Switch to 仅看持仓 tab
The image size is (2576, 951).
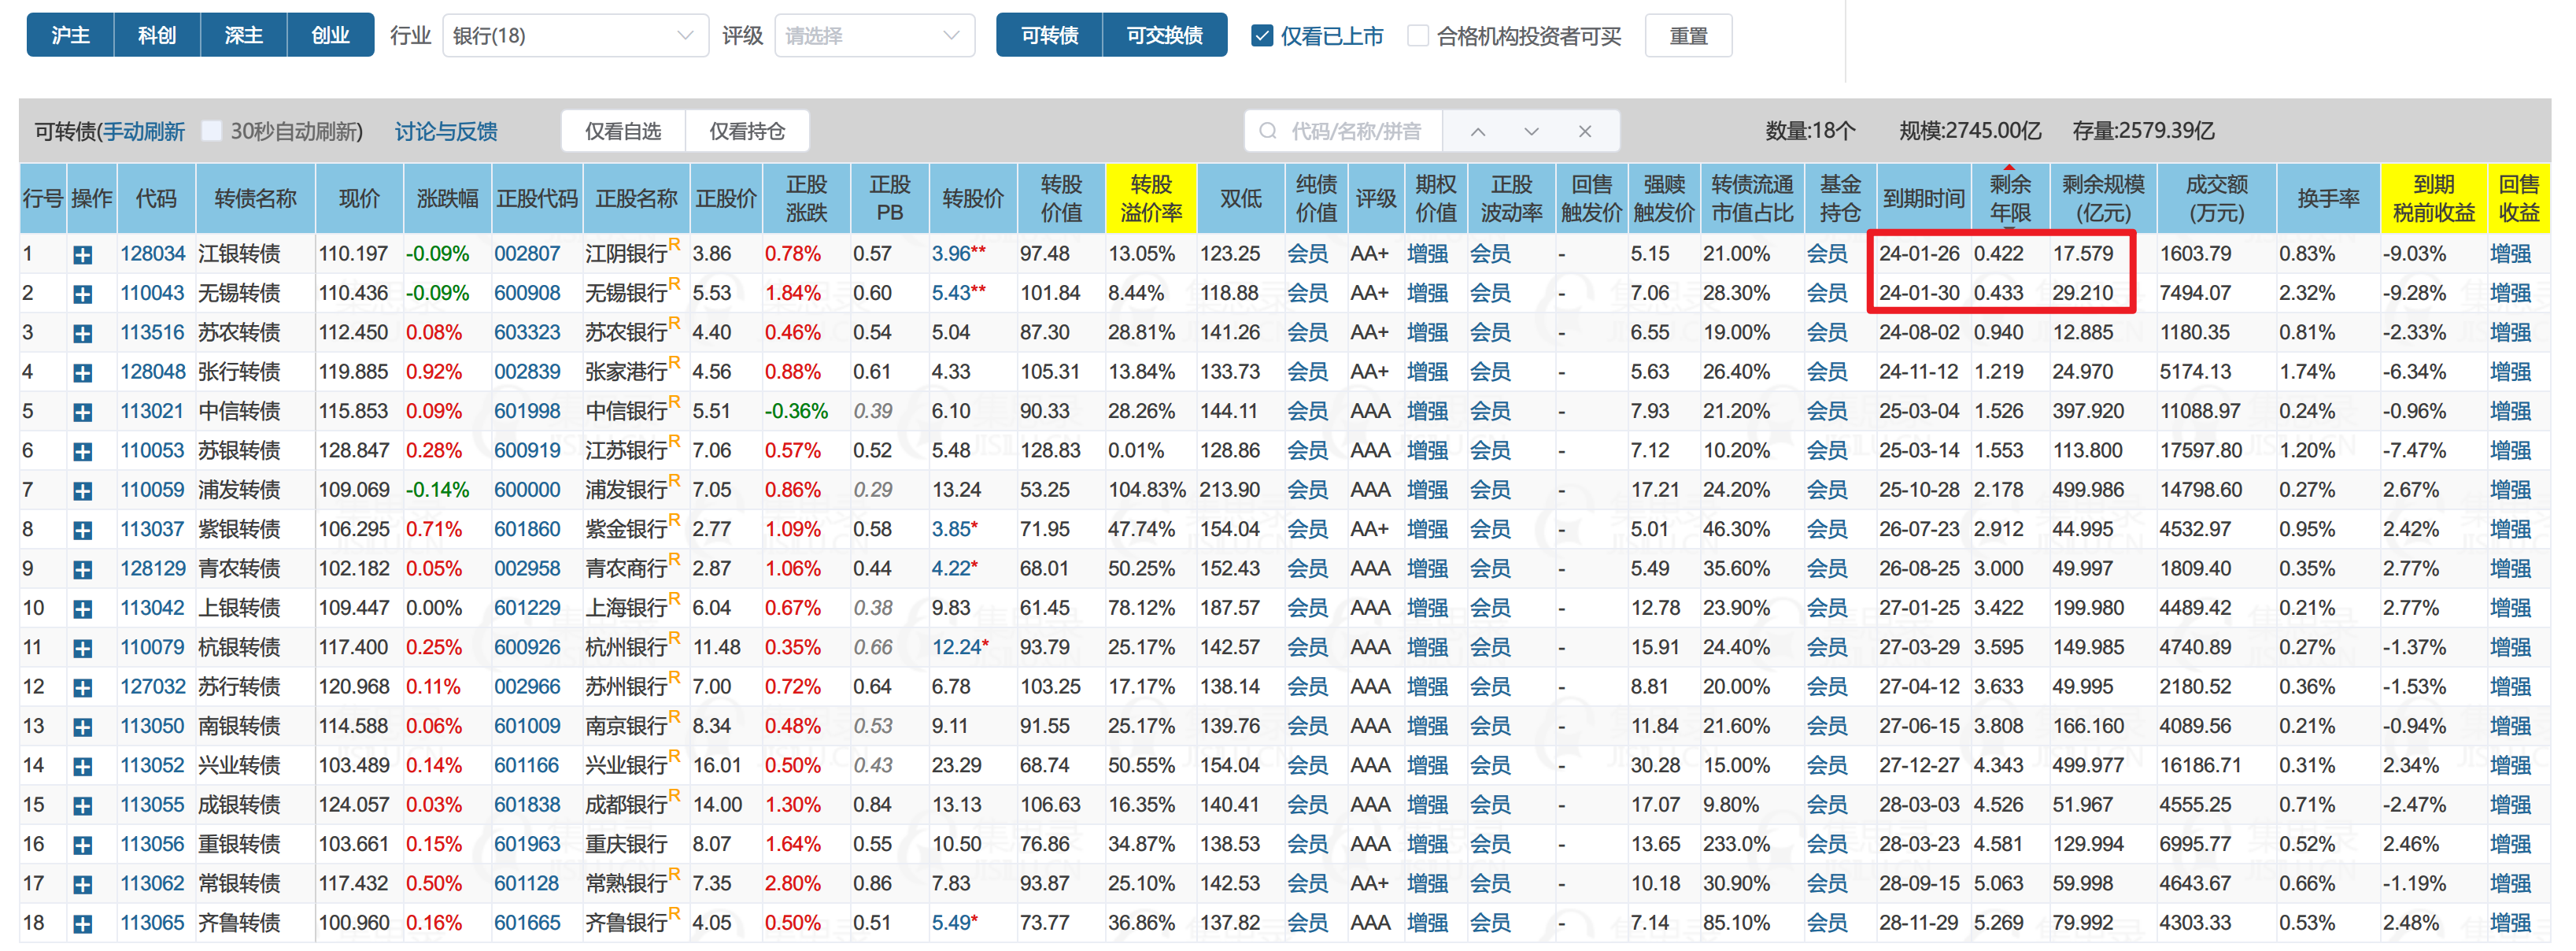click(x=747, y=131)
